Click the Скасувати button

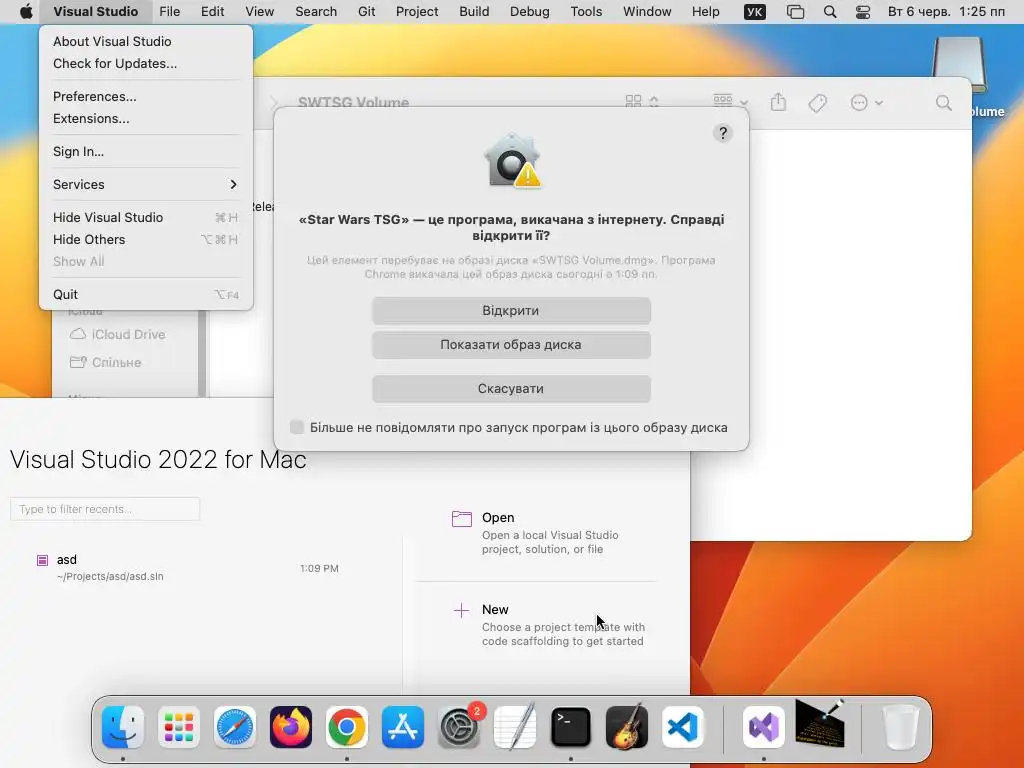click(511, 389)
